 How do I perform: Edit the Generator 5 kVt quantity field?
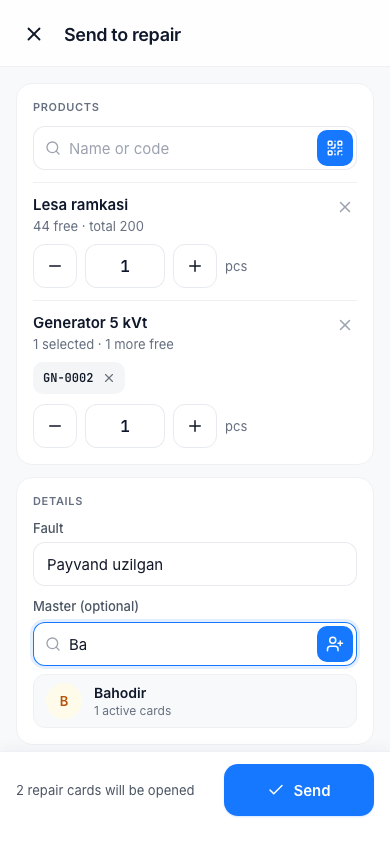125,426
